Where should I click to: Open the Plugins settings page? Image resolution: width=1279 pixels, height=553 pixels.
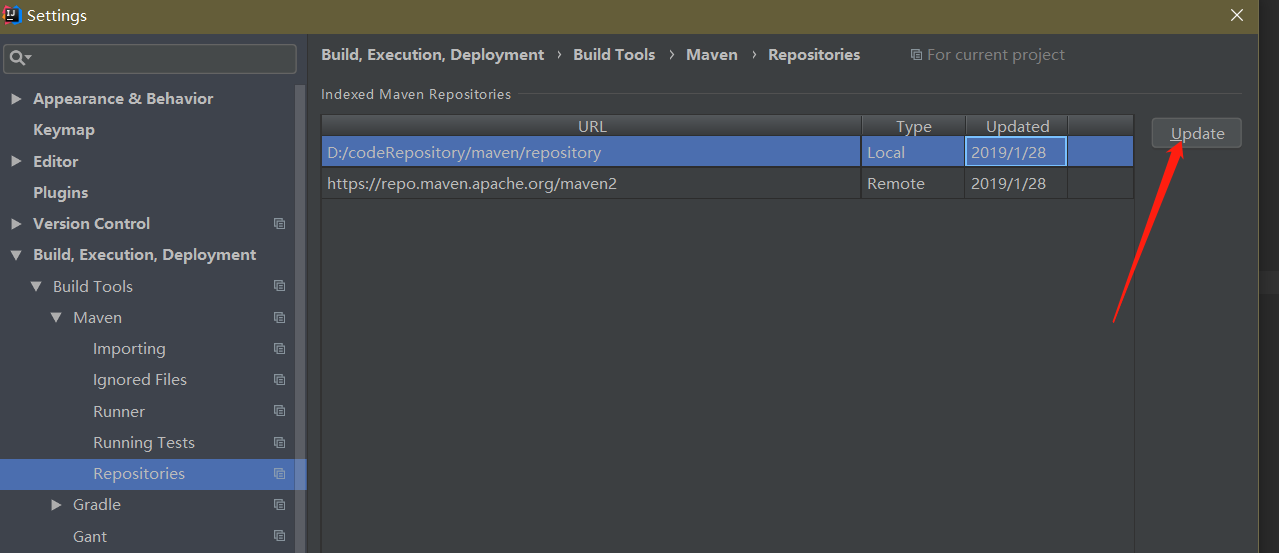60,192
